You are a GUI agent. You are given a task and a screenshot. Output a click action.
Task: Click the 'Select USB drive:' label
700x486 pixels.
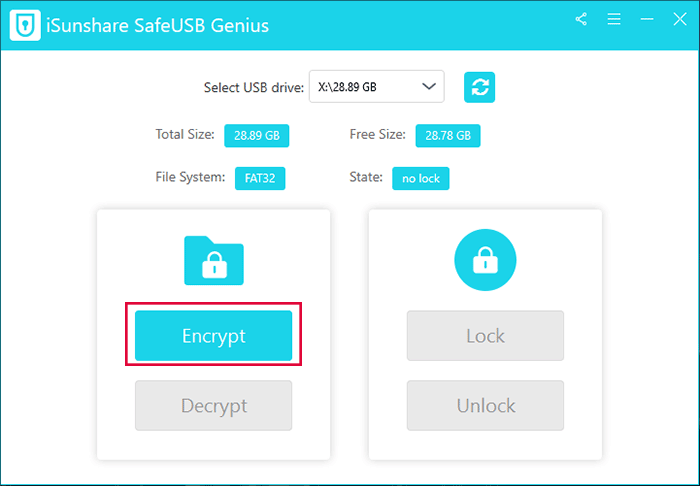tap(253, 87)
